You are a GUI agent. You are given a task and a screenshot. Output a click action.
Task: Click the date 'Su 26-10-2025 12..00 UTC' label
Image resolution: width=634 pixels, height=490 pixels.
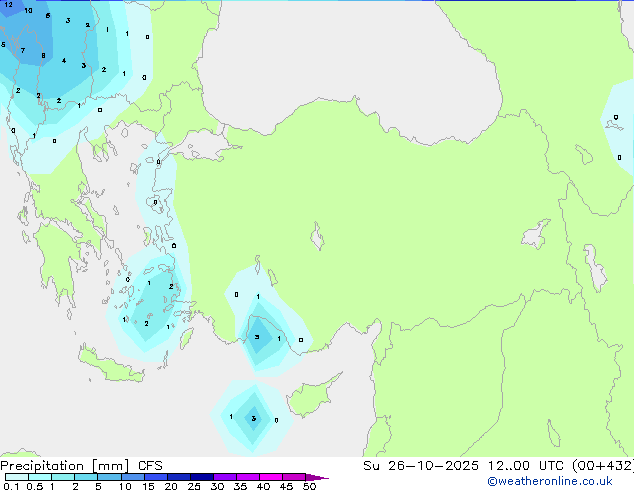tap(463, 465)
